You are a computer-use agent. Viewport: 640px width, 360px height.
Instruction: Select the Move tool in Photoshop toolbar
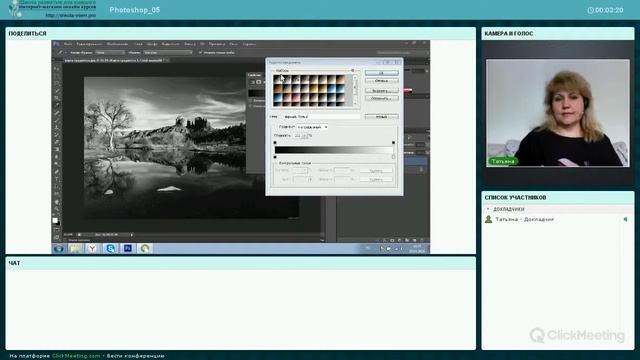[57, 68]
